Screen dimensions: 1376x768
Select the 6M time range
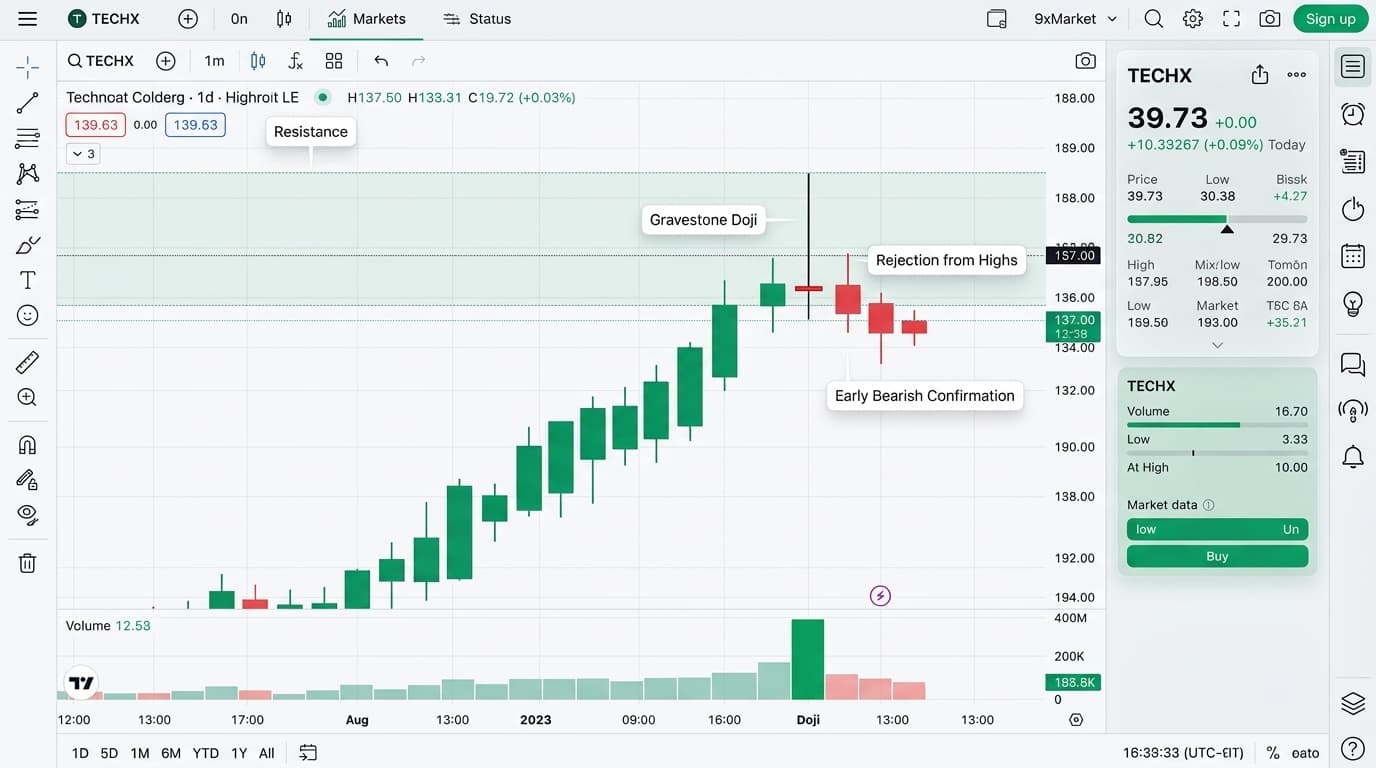click(171, 753)
